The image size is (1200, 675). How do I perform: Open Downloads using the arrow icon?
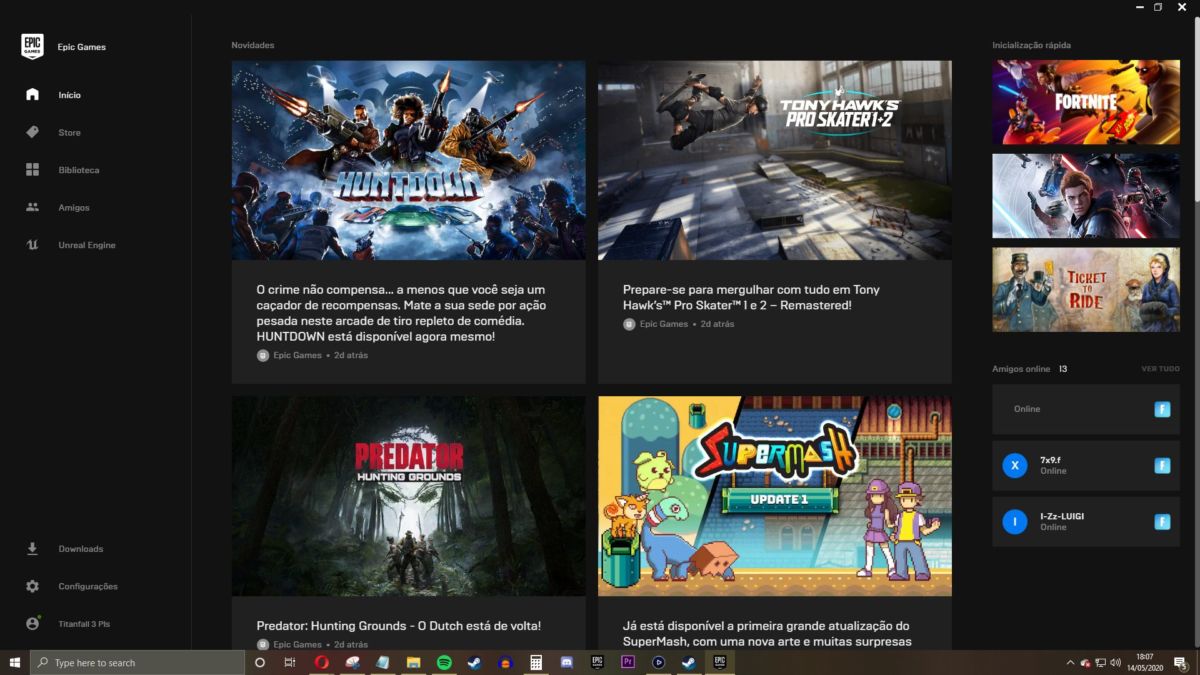pyautogui.click(x=32, y=549)
